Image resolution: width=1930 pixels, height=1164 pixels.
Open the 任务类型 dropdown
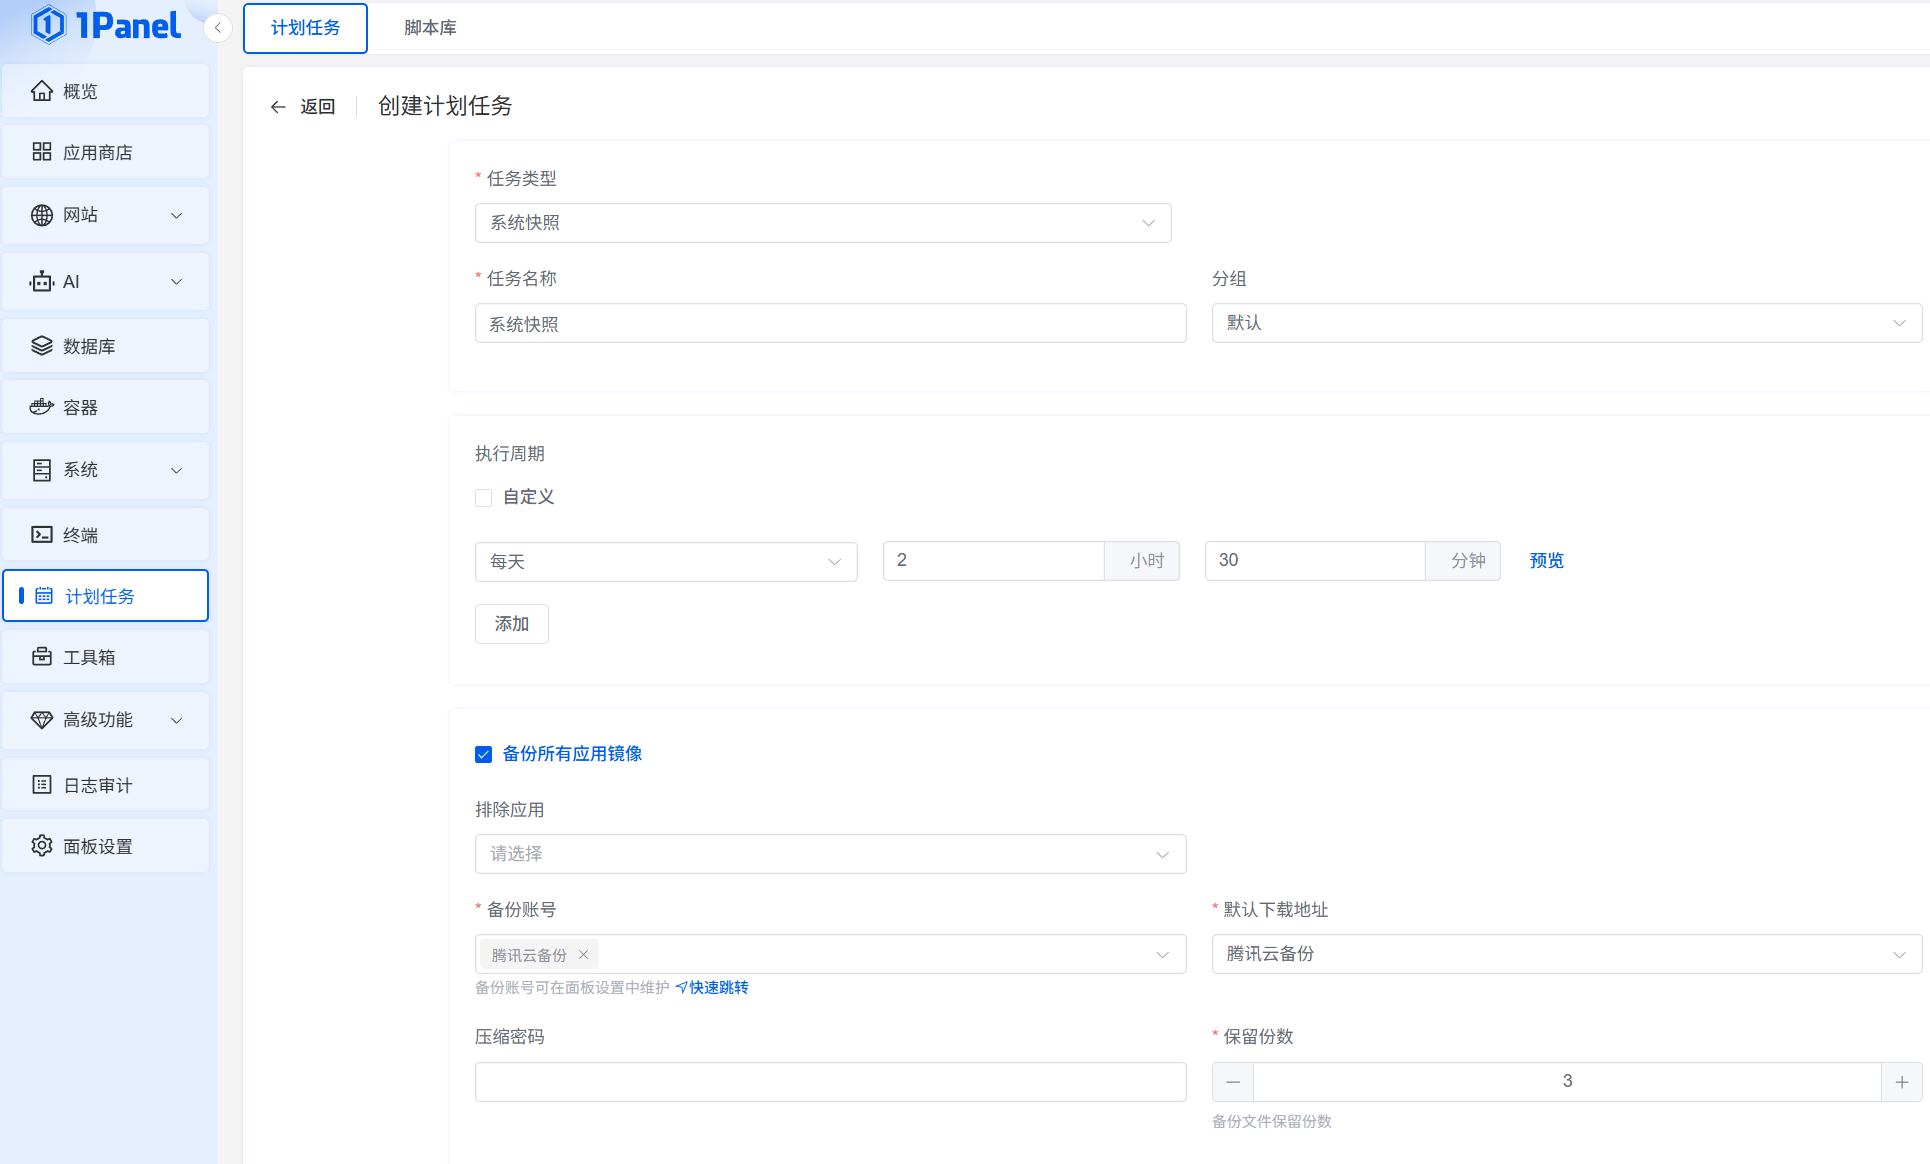[822, 223]
